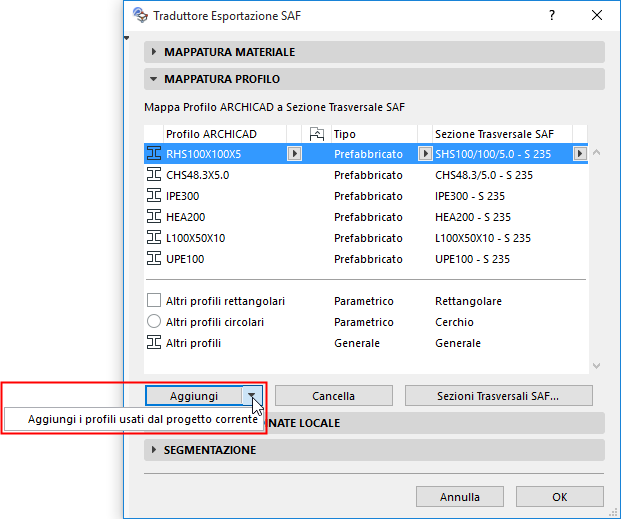This screenshot has height=519, width=621.
Task: Click the profile icon beside CHS48.3X5.0
Action: click(x=154, y=175)
